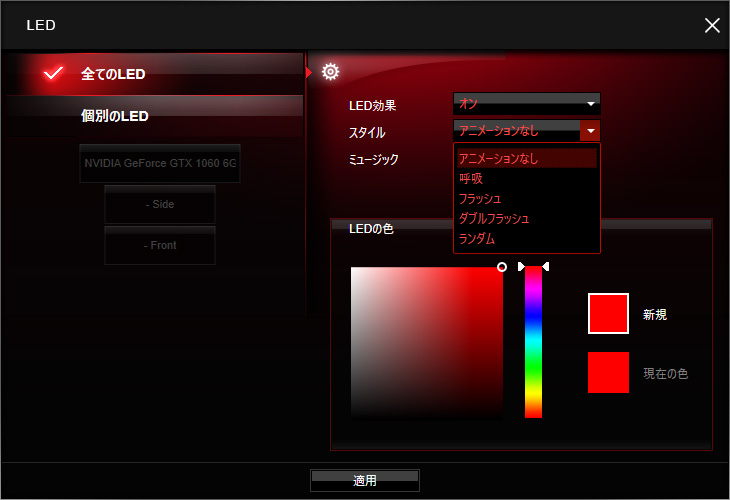This screenshot has width=730, height=500.
Task: Switch to 個別のLED mode
Action: click(x=155, y=115)
